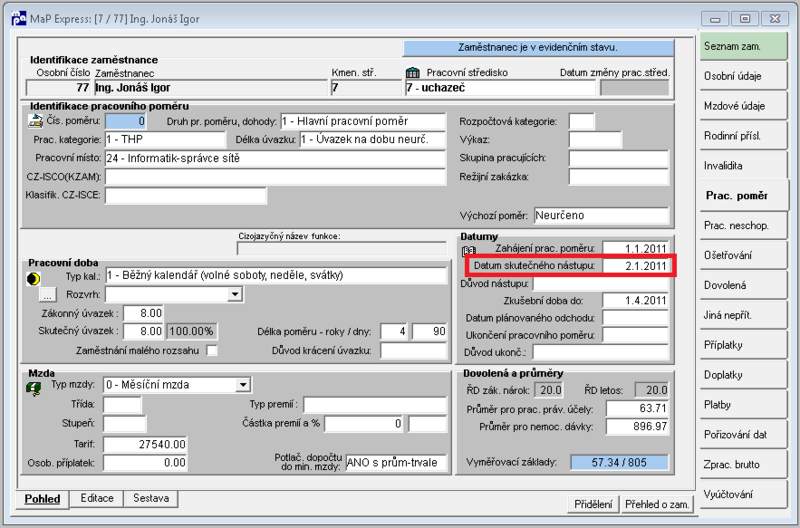Click the book icon beside Zahájení prac. poměru
Image resolution: width=800 pixels, height=528 pixels.
[x=468, y=251]
